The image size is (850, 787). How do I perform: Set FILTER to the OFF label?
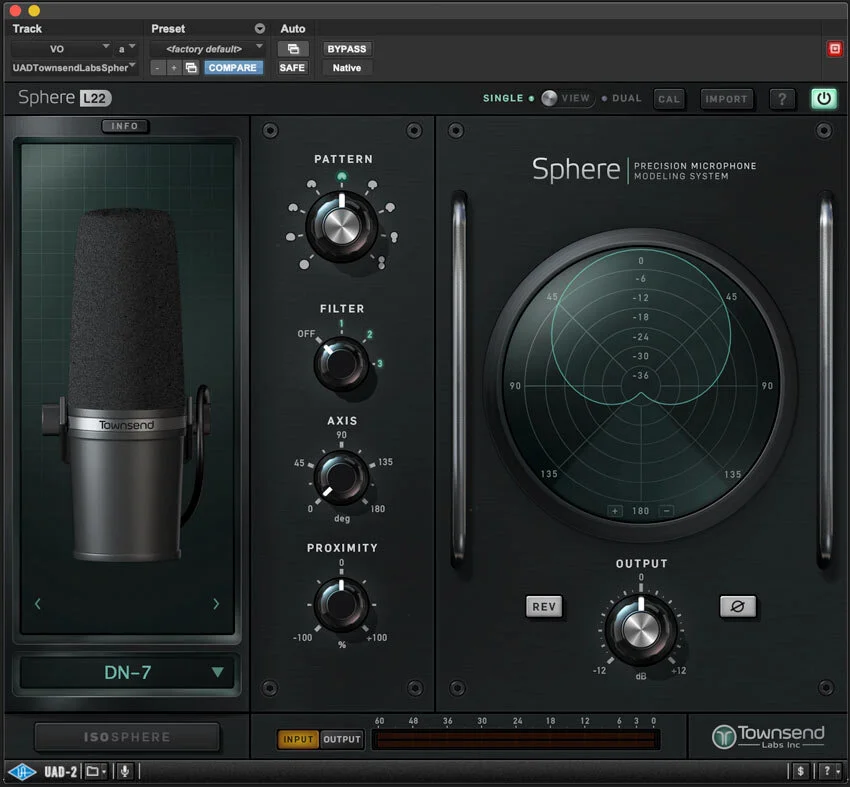pyautogui.click(x=306, y=333)
